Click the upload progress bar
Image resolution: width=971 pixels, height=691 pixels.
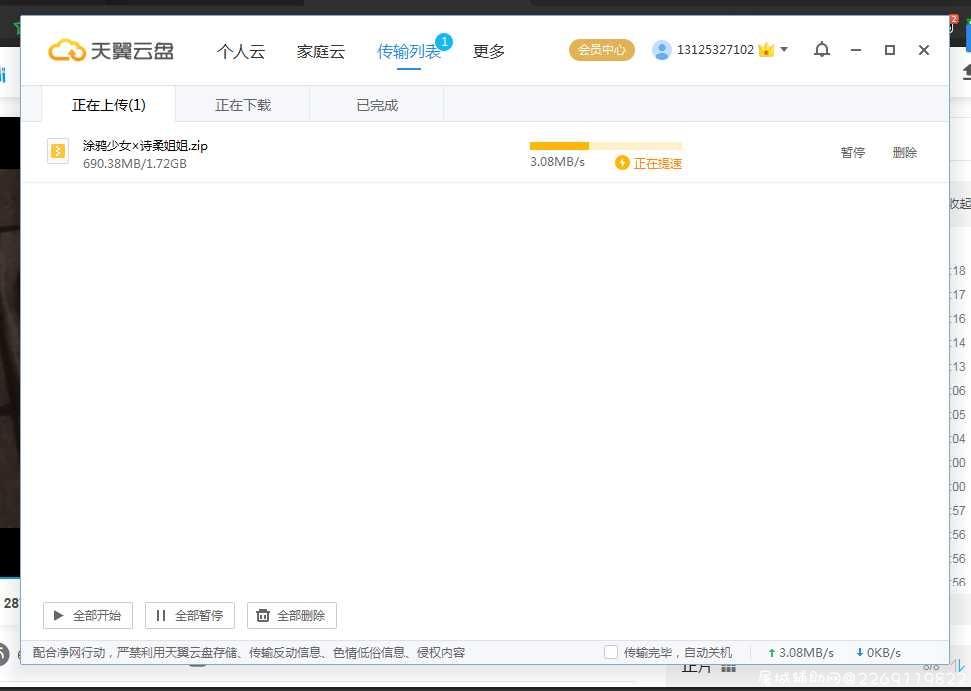click(x=606, y=146)
